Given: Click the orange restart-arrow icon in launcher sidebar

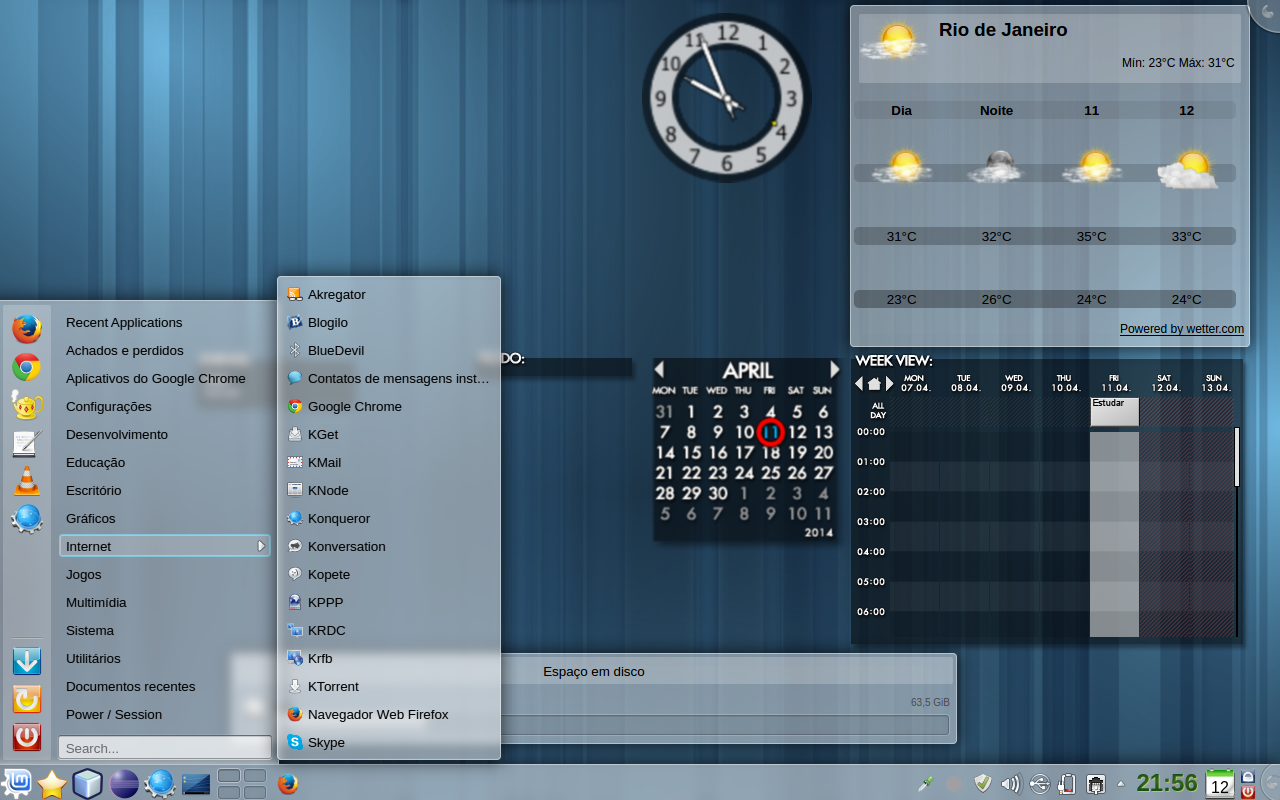Looking at the screenshot, I should (27, 699).
